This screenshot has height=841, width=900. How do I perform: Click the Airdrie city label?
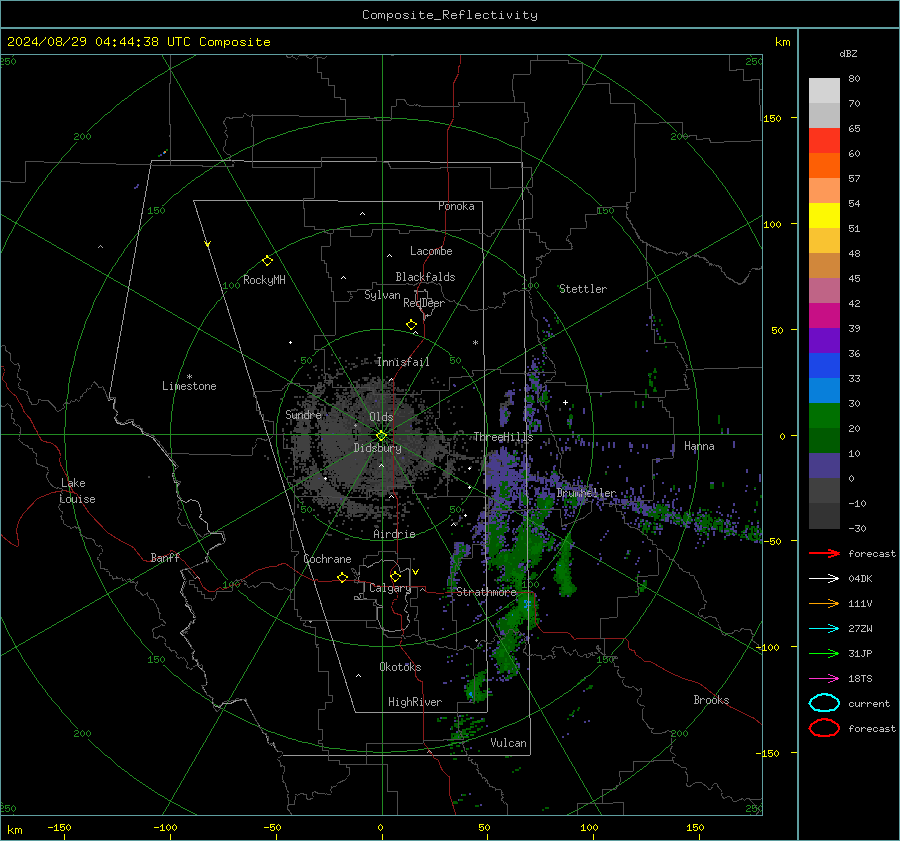(394, 534)
